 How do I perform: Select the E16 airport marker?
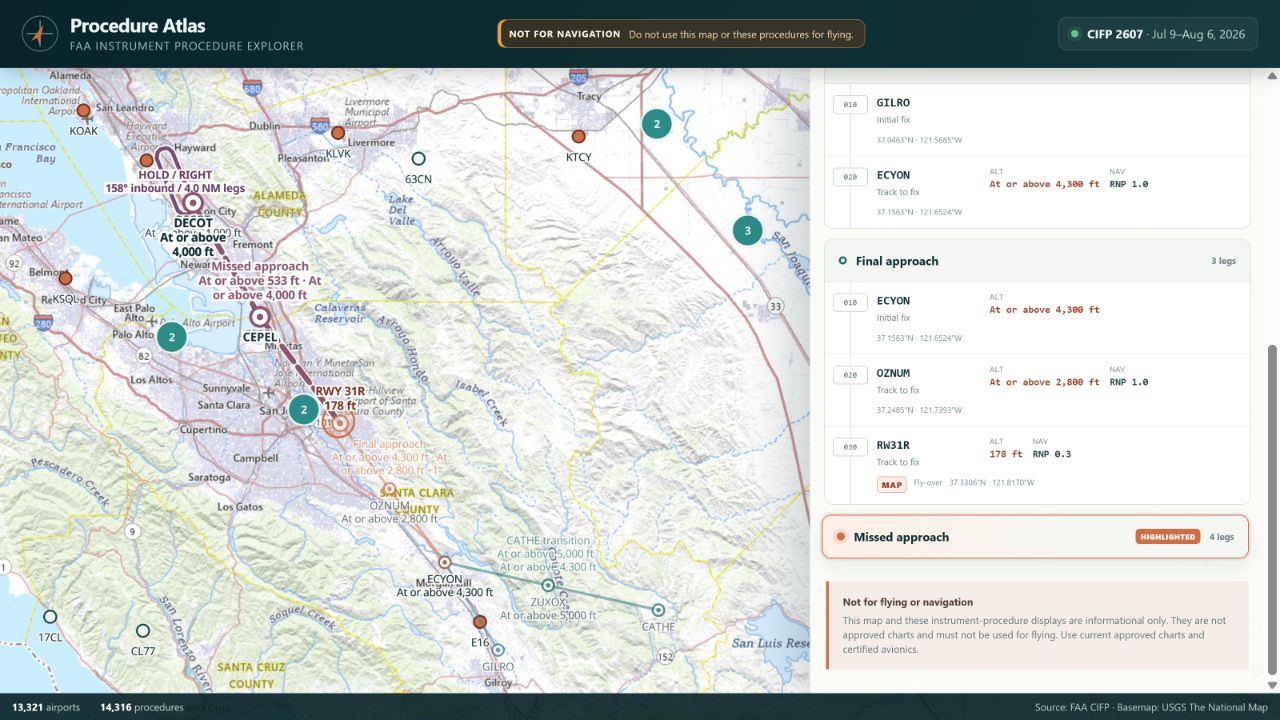480,622
